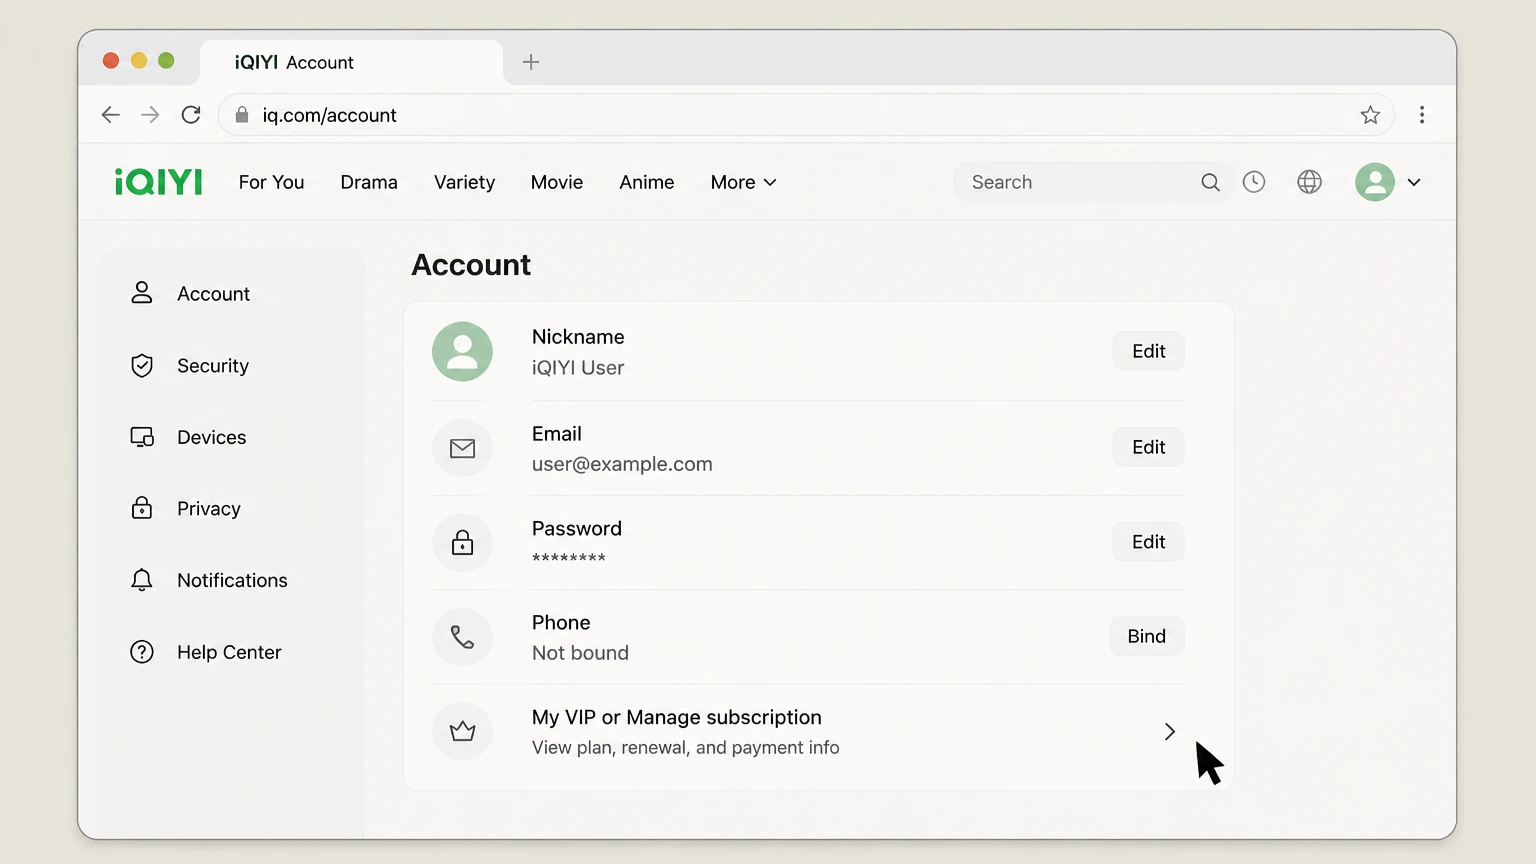
Task: Click the masked password asterisks
Action: point(569,558)
